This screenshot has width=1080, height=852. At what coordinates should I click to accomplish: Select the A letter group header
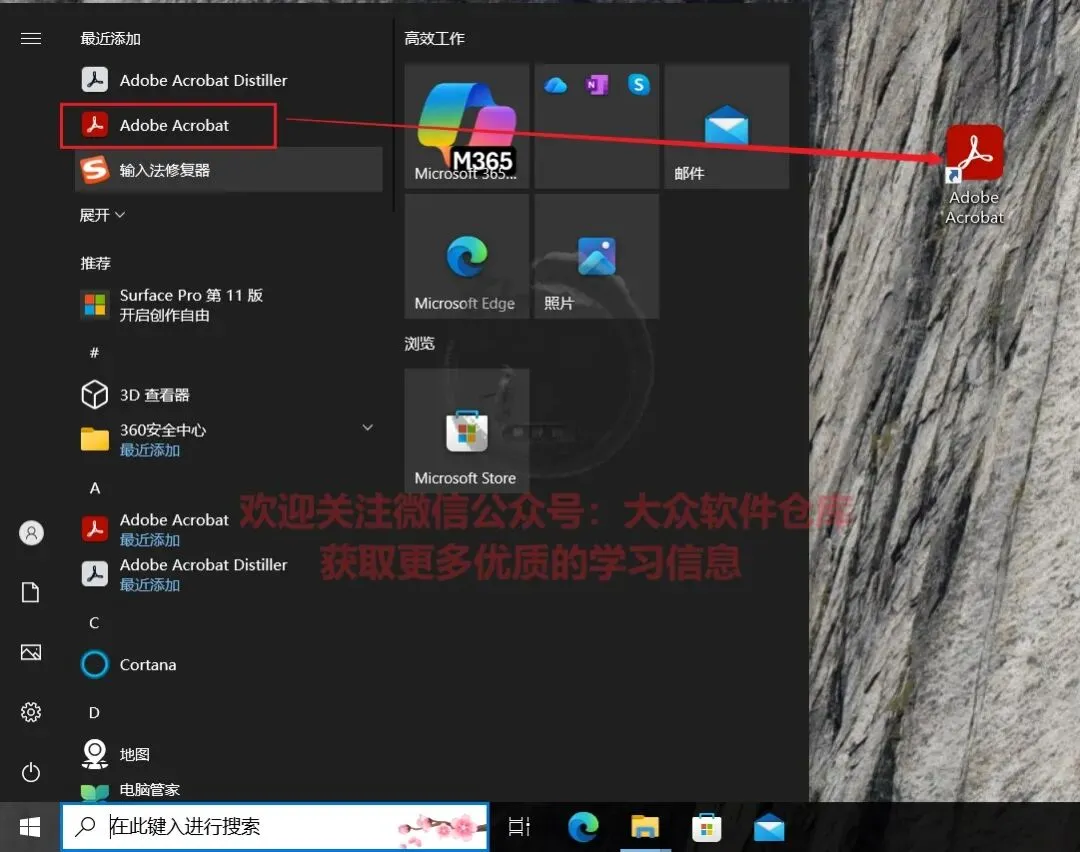[95, 488]
